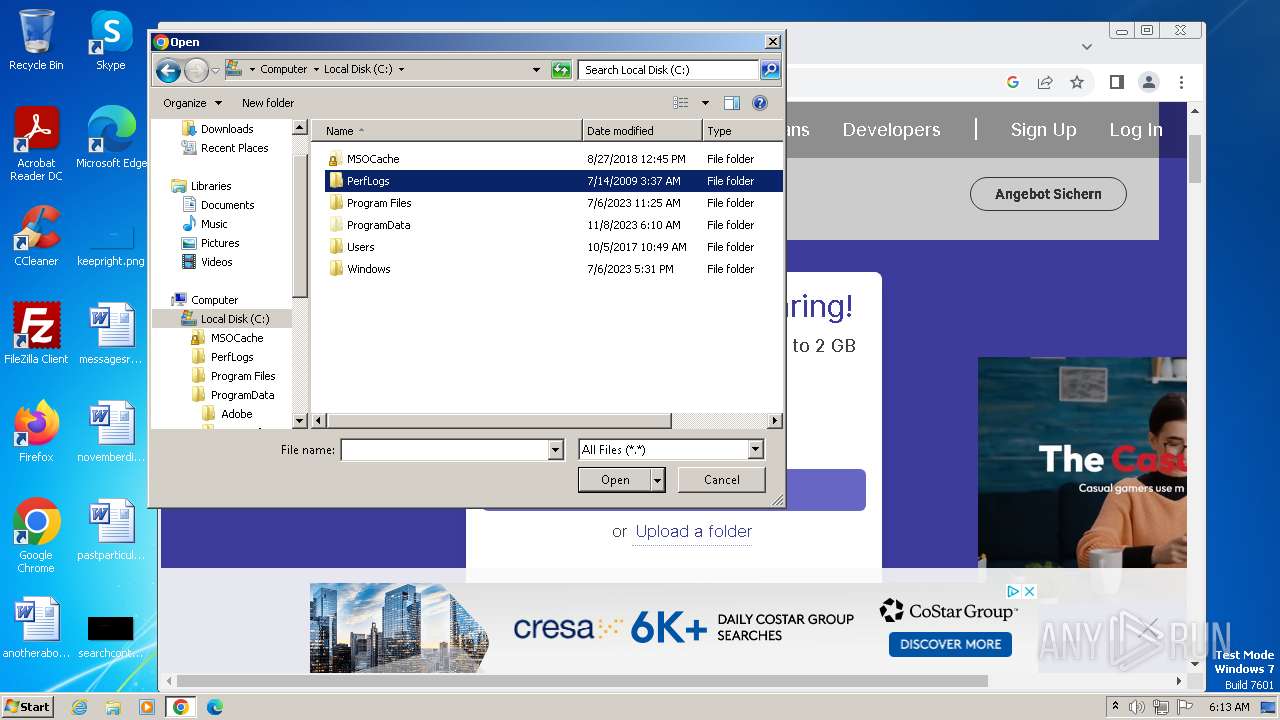
Task: Sort by Type column header
Action: (742, 131)
